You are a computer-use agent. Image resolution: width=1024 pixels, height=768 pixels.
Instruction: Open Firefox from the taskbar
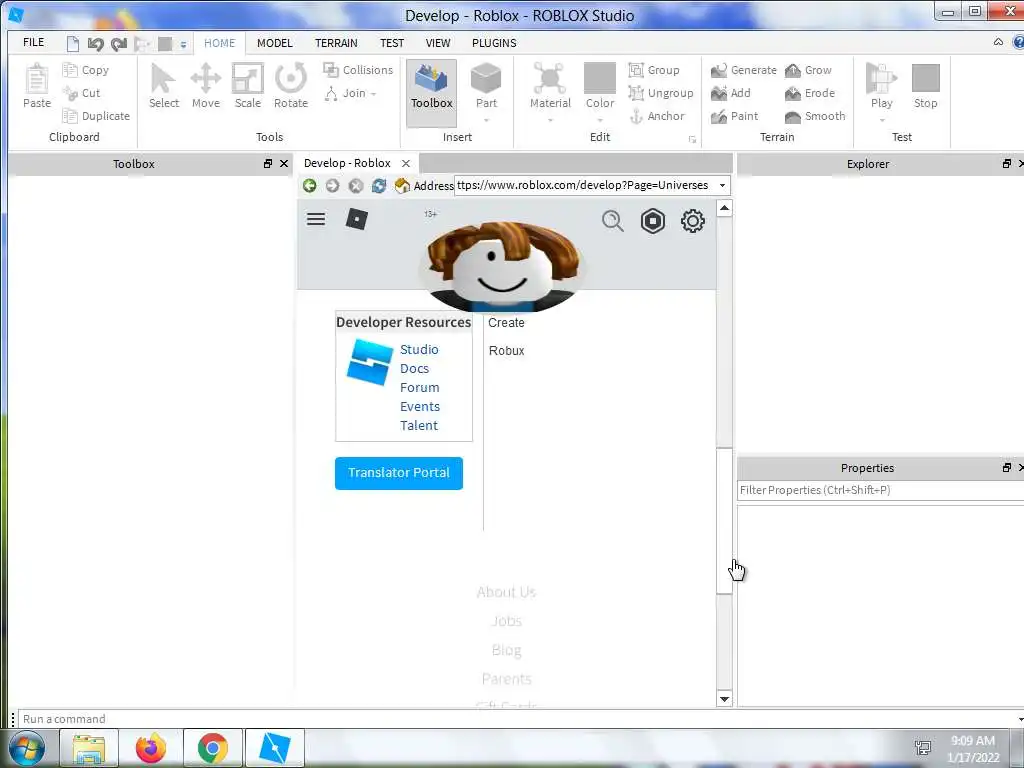[x=151, y=748]
